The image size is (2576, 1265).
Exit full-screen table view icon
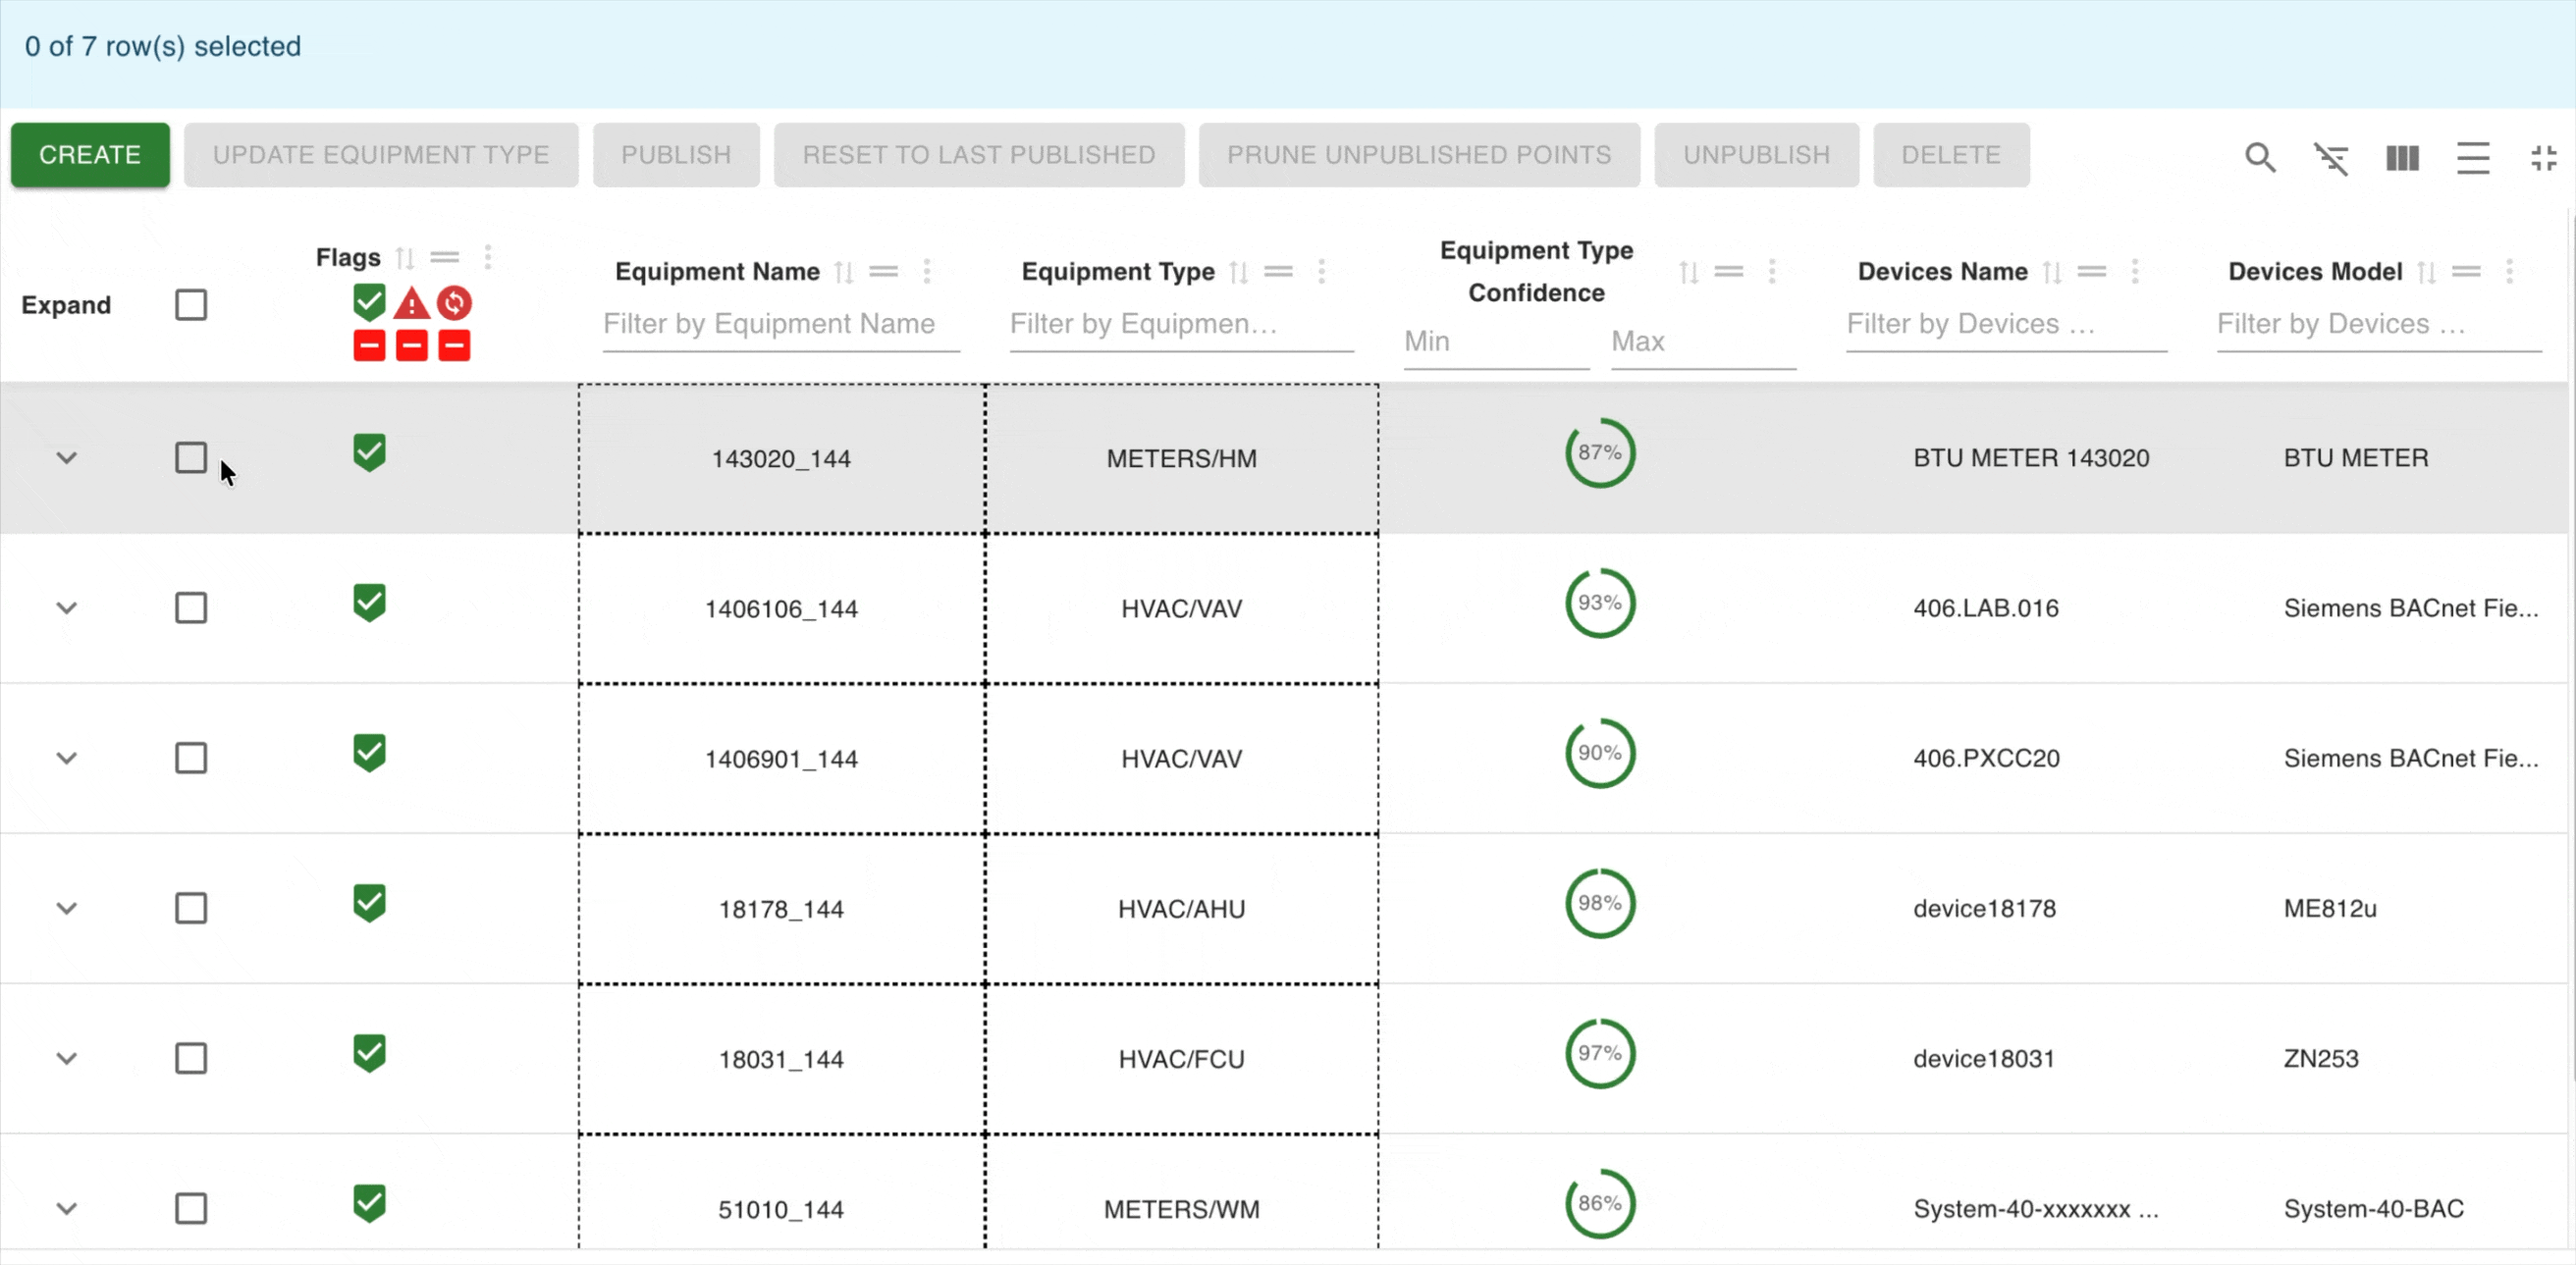[2543, 157]
